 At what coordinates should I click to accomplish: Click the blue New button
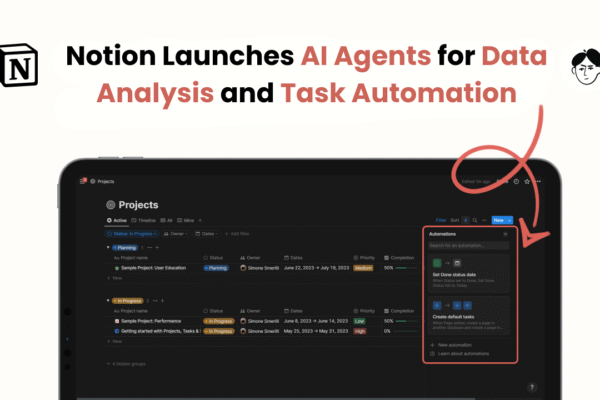tap(499, 220)
